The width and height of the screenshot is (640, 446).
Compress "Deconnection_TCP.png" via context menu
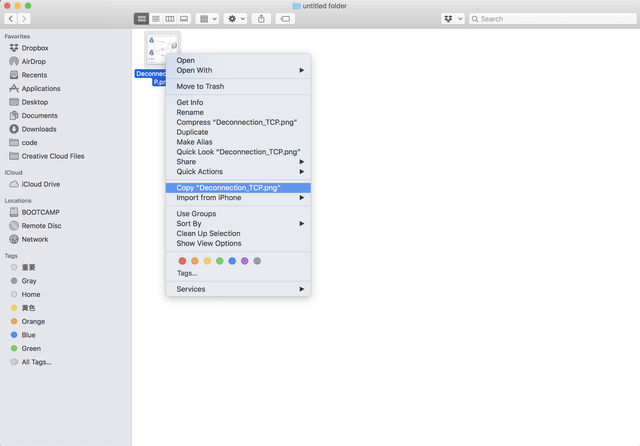(x=238, y=122)
